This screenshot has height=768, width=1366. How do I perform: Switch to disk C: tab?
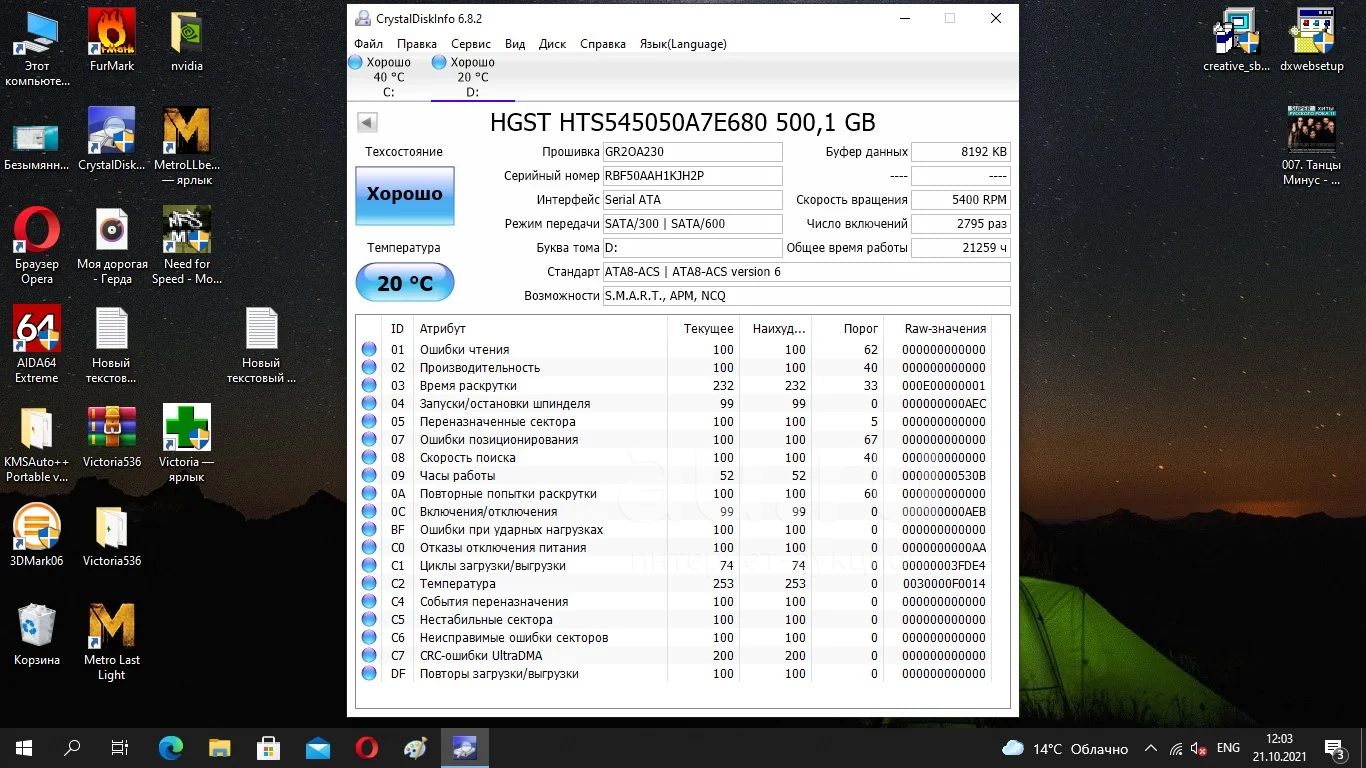coord(388,77)
